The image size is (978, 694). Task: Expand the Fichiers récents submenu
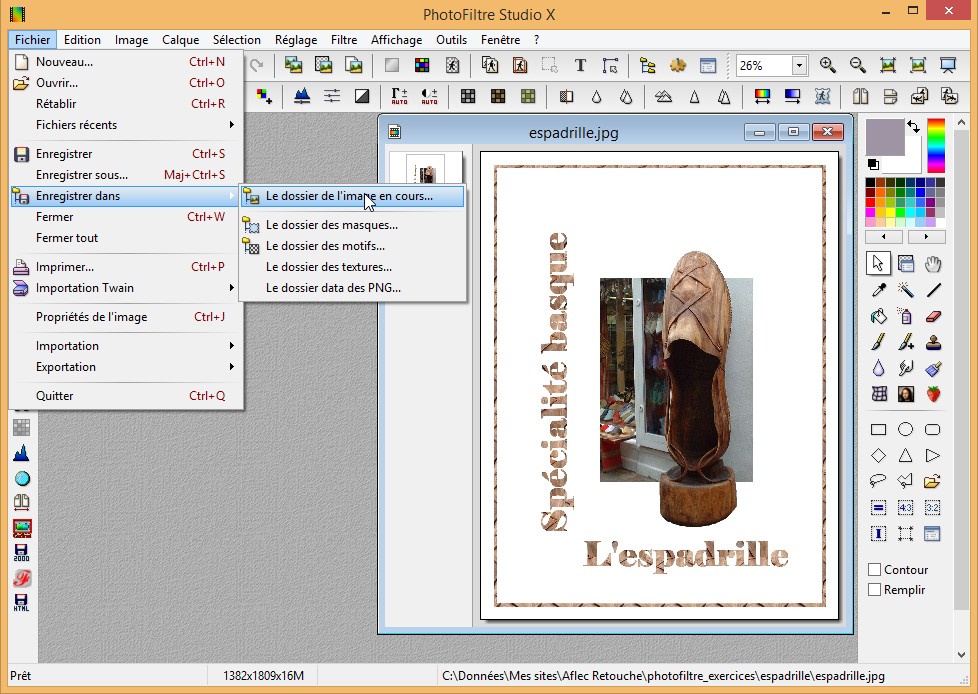click(127, 125)
